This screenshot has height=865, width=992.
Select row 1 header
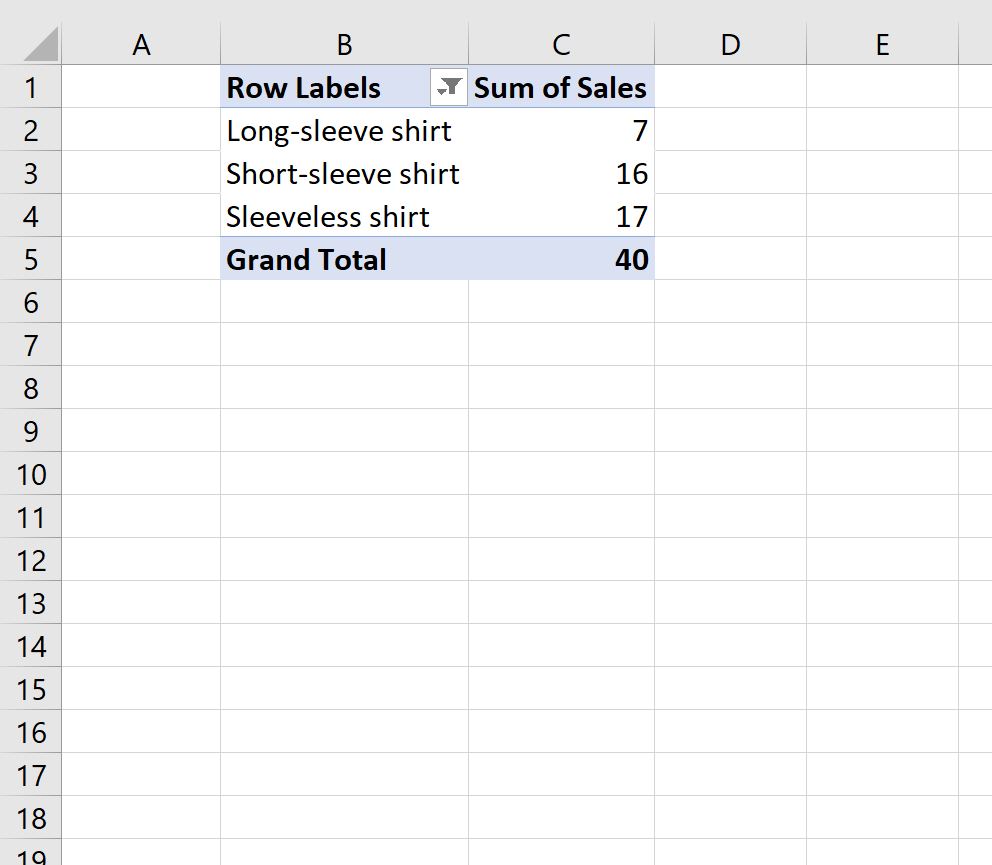point(30,87)
